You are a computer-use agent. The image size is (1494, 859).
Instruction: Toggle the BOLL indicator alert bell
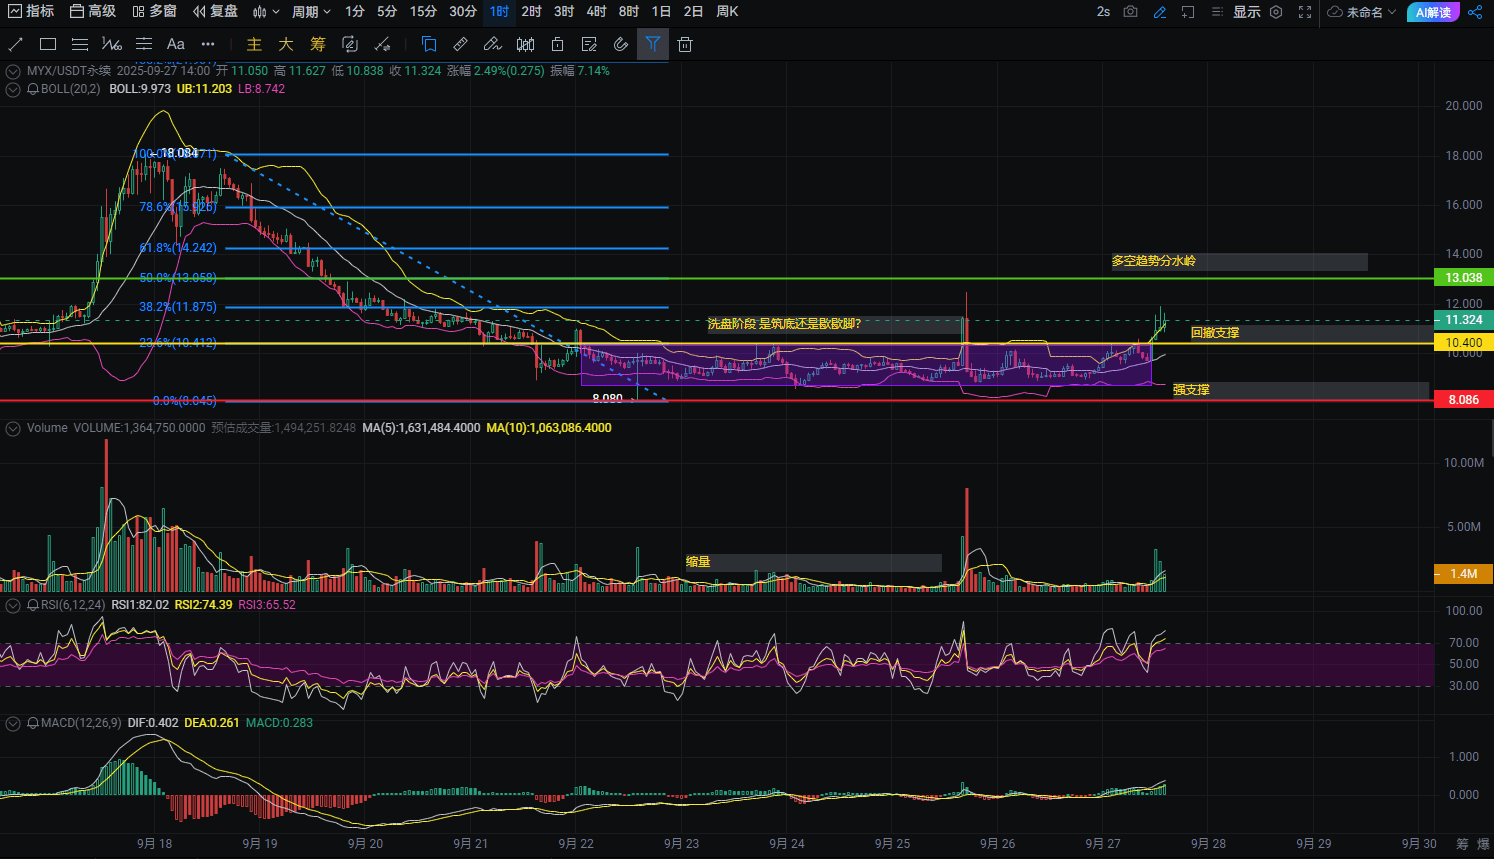(33, 89)
